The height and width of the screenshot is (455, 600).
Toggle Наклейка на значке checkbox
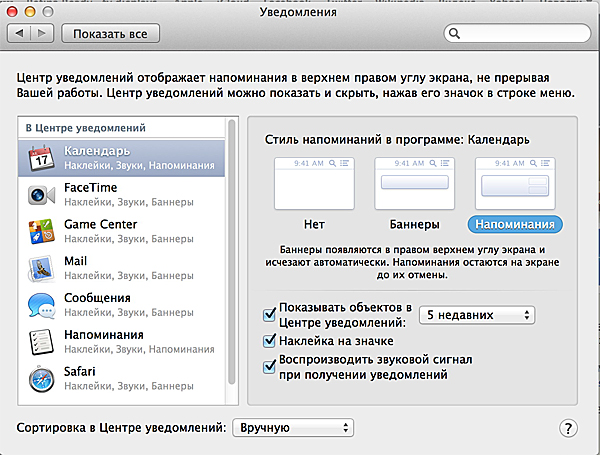pos(269,342)
